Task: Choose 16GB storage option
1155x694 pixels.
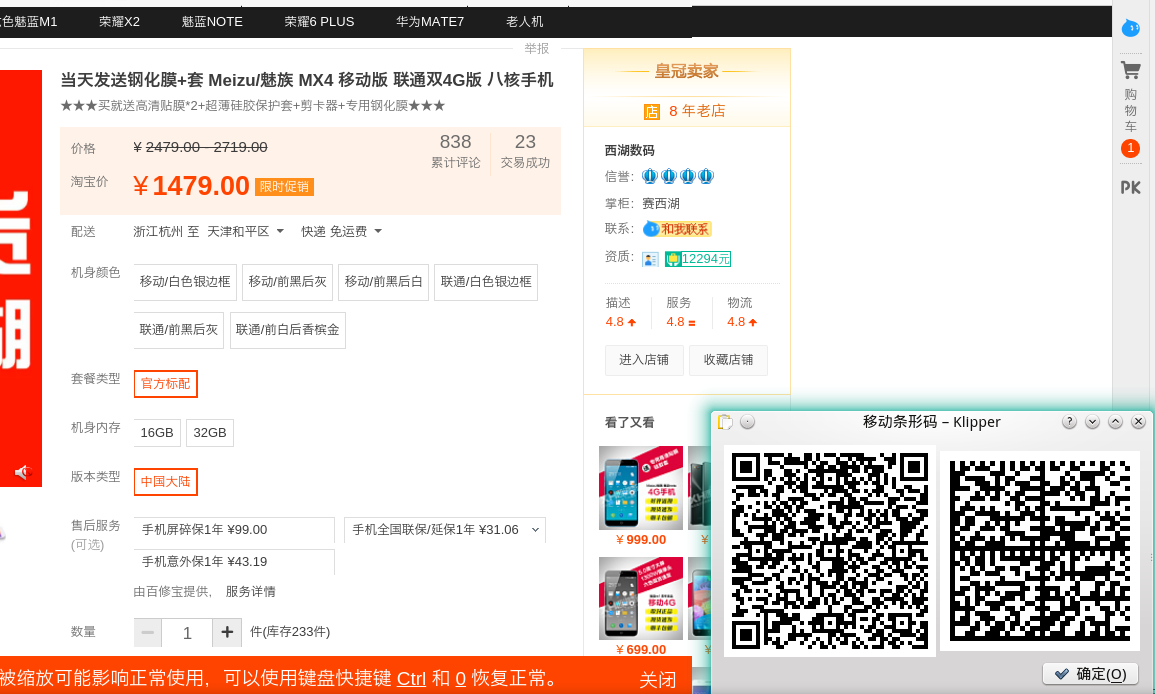Action: [x=157, y=432]
